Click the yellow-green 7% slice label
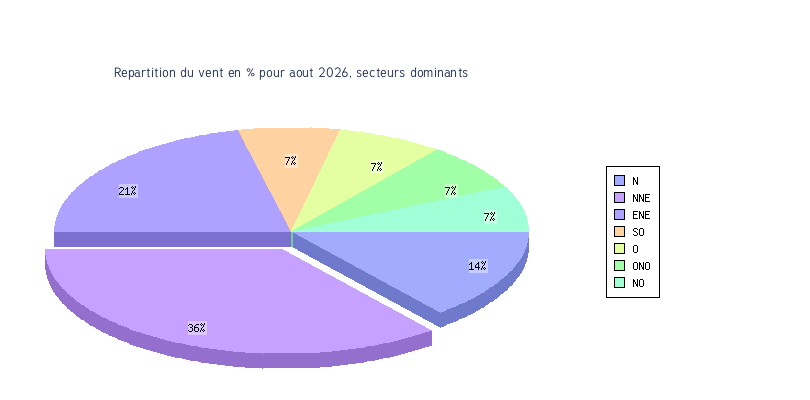The width and height of the screenshot is (810, 400). [x=377, y=167]
